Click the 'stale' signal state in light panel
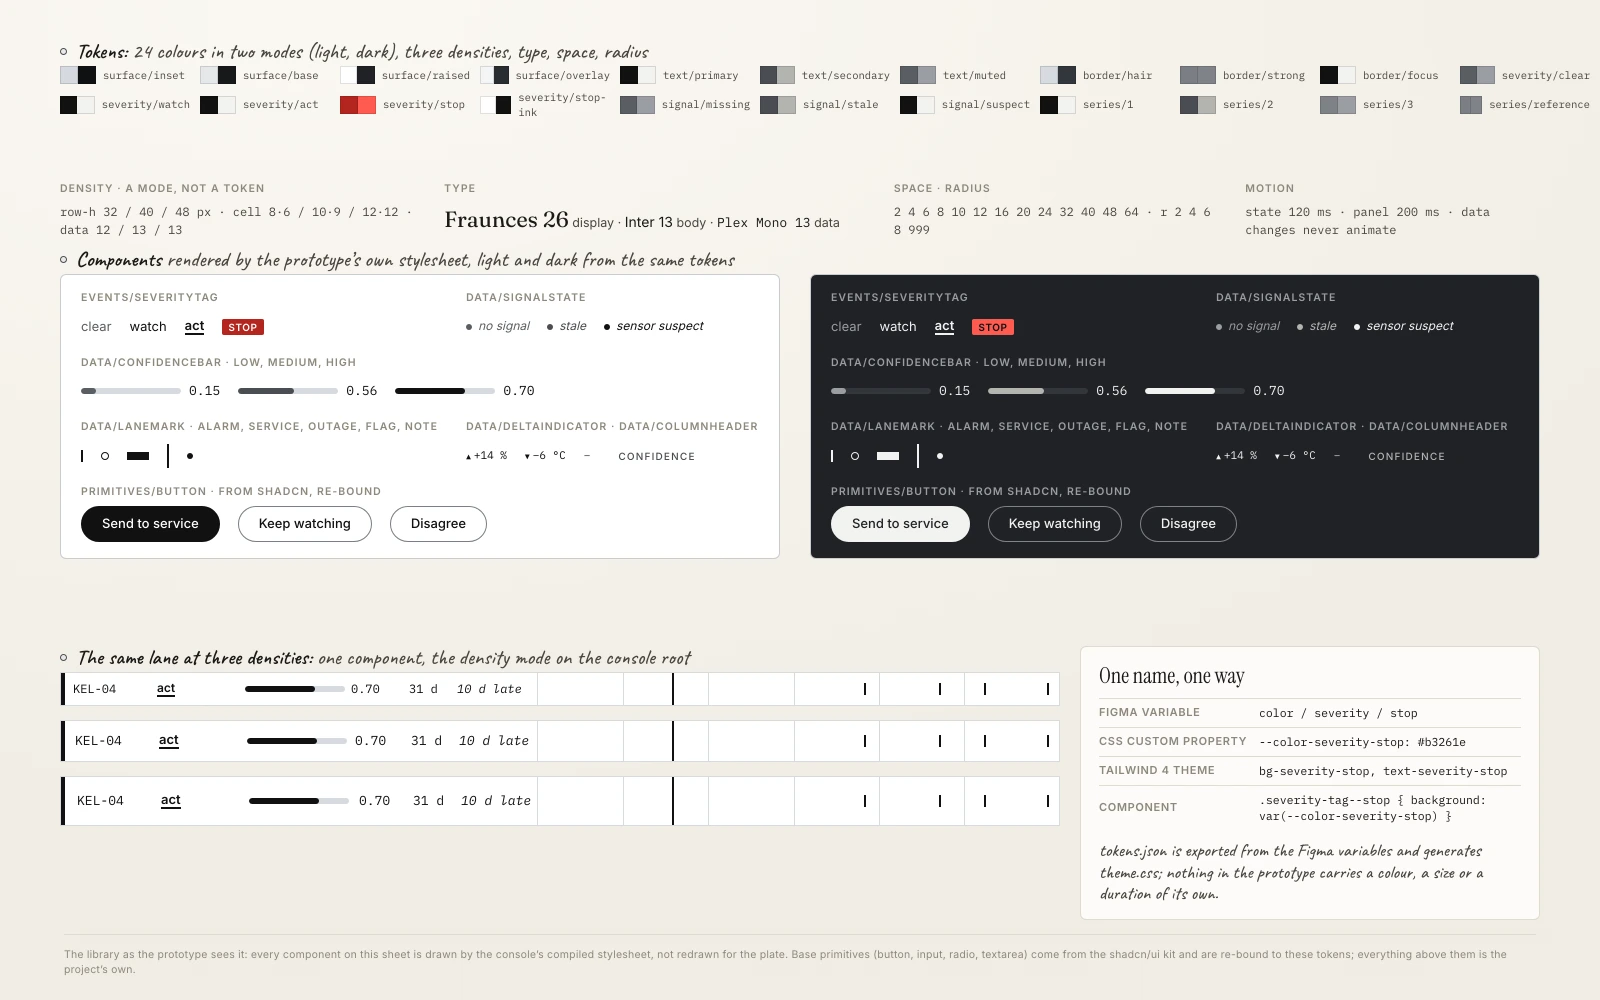 point(567,326)
